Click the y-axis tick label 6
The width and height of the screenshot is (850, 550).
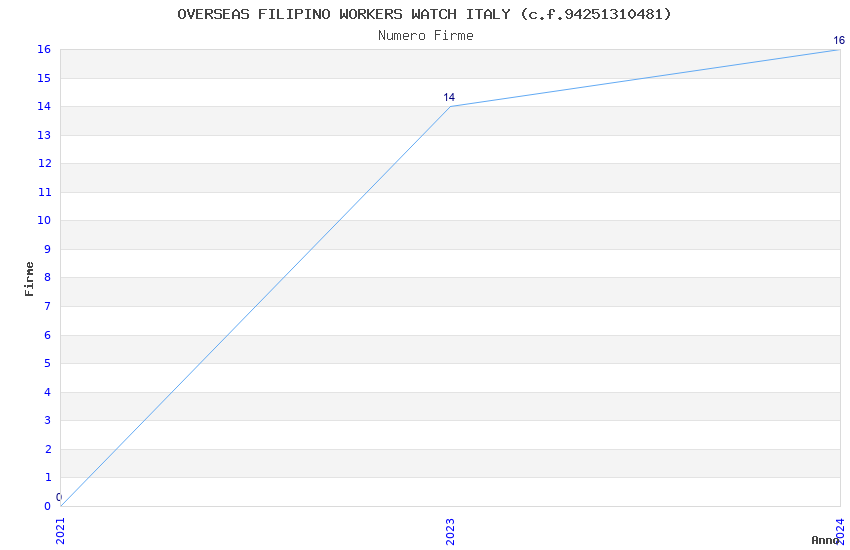[48, 335]
